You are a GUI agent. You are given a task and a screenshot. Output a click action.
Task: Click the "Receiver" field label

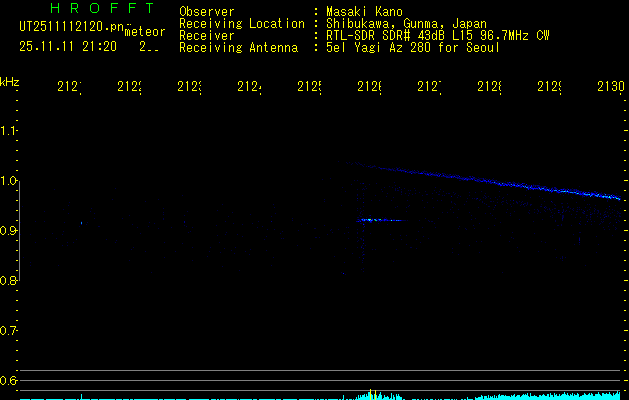click(x=207, y=36)
